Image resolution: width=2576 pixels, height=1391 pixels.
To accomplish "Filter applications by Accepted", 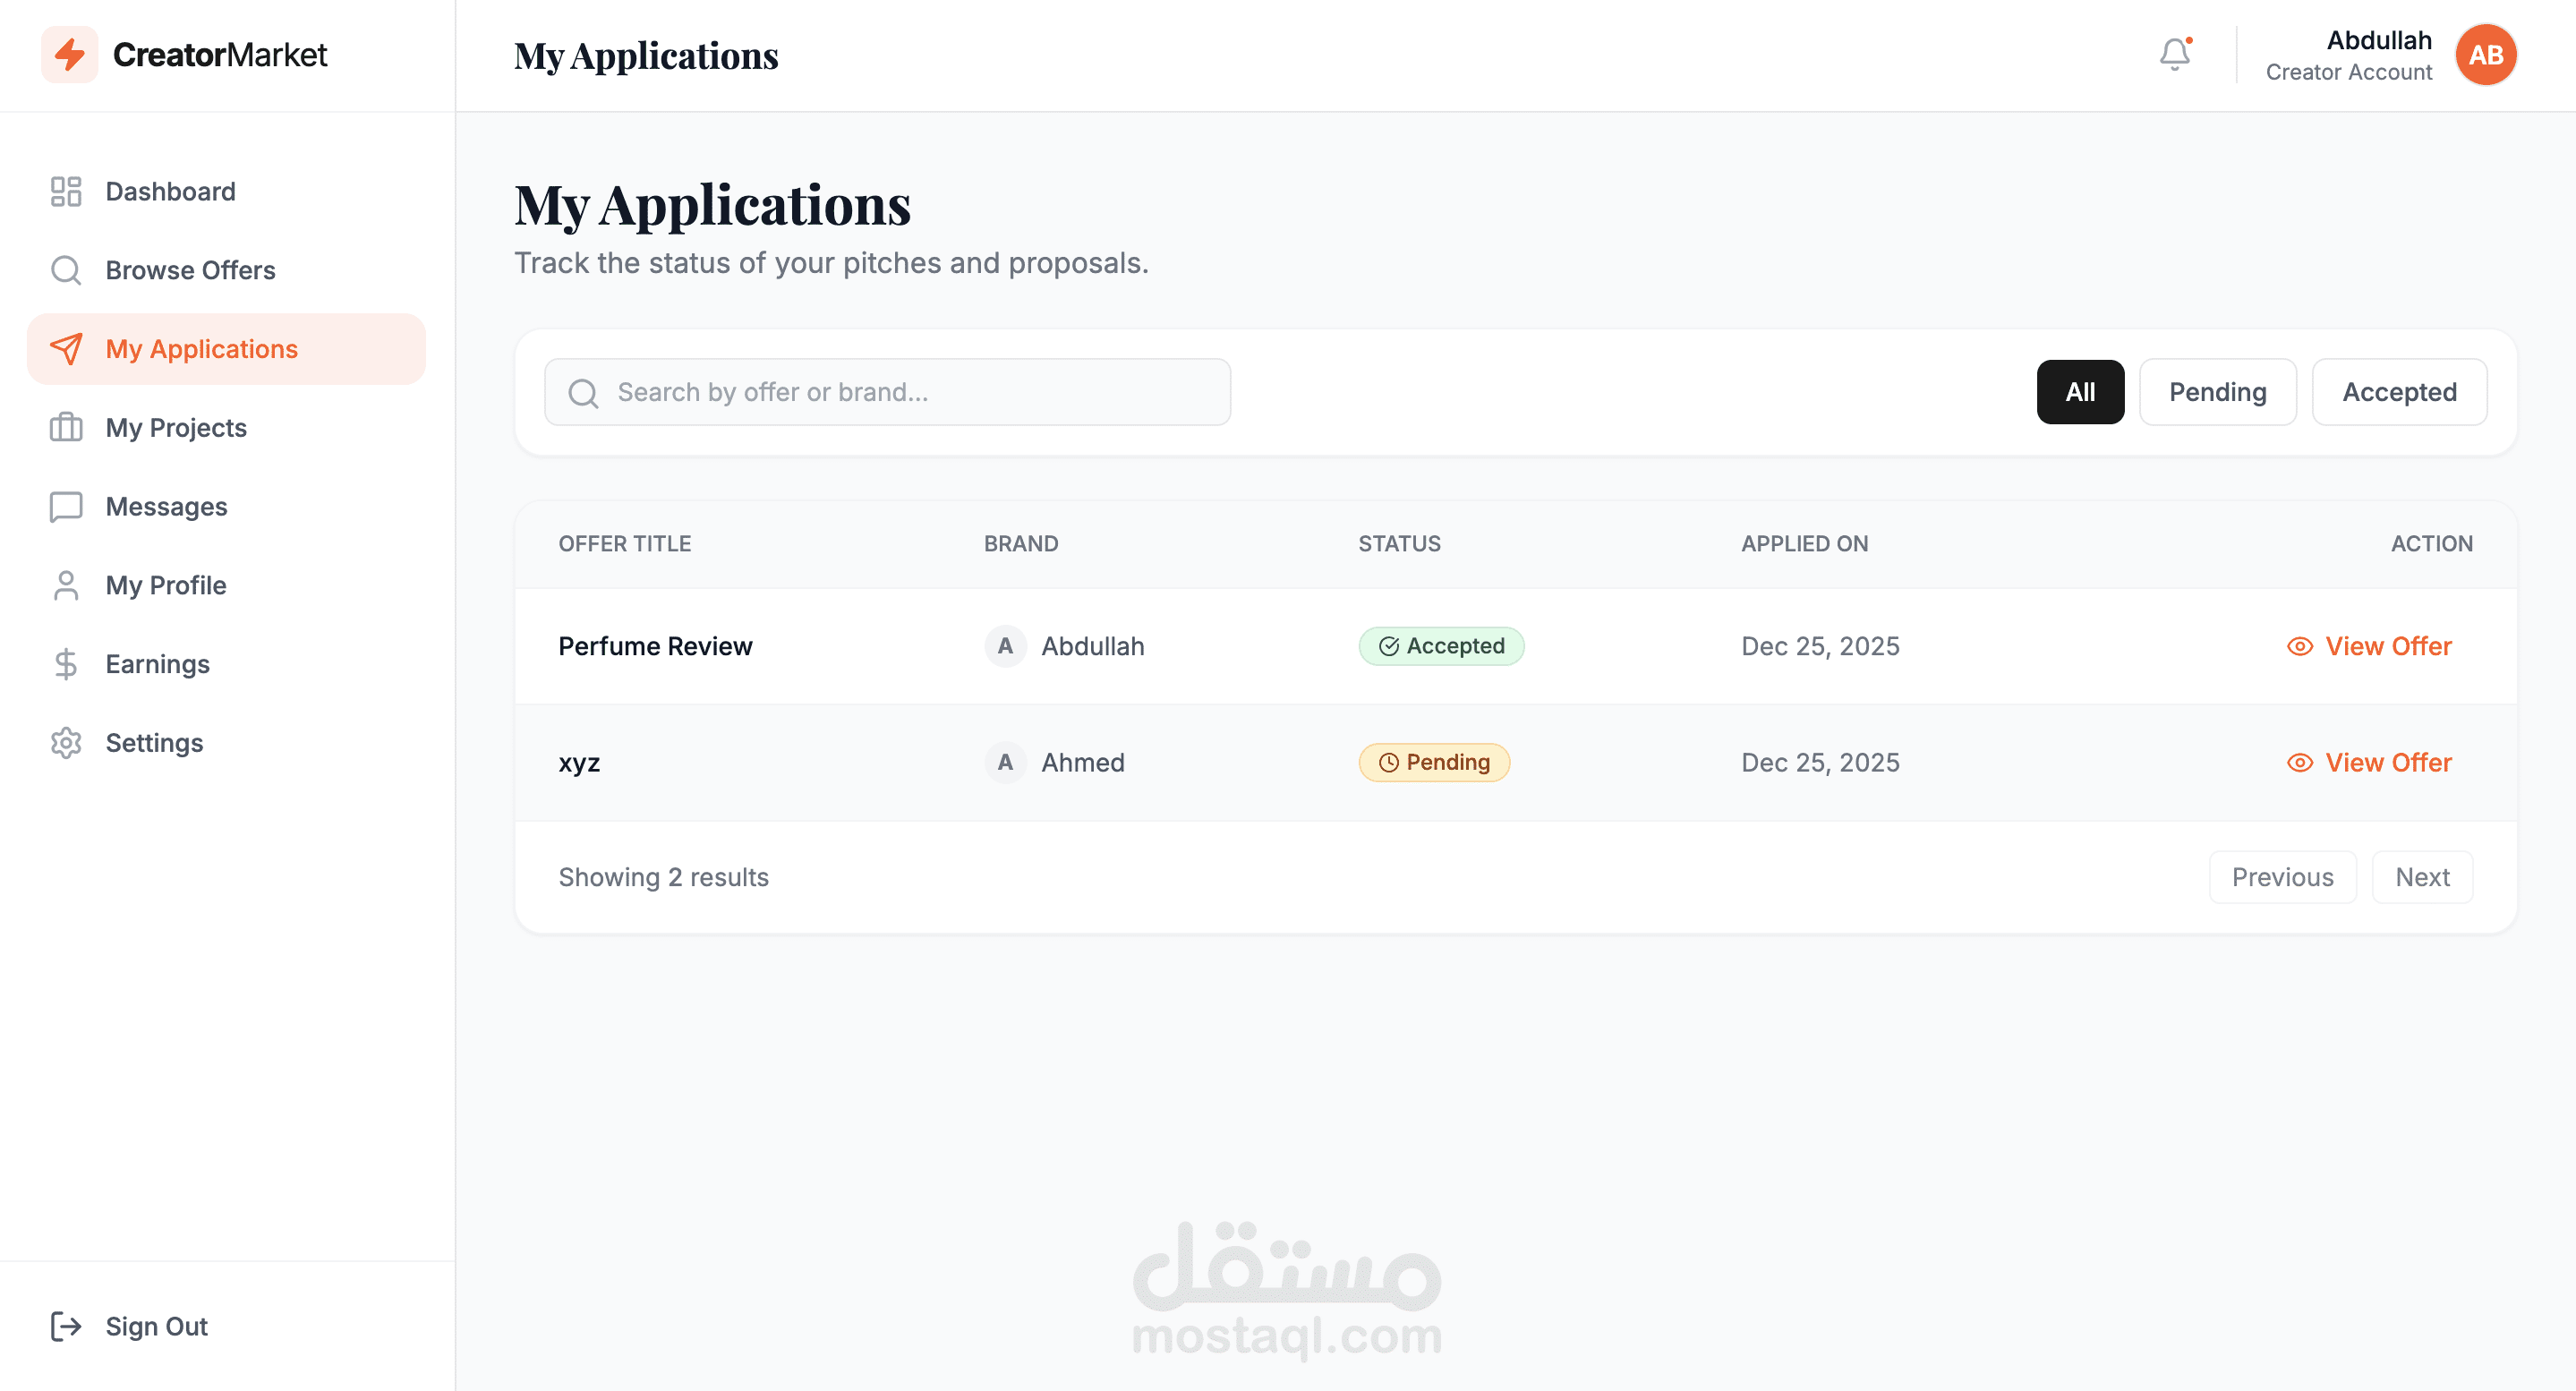I will (x=2398, y=392).
